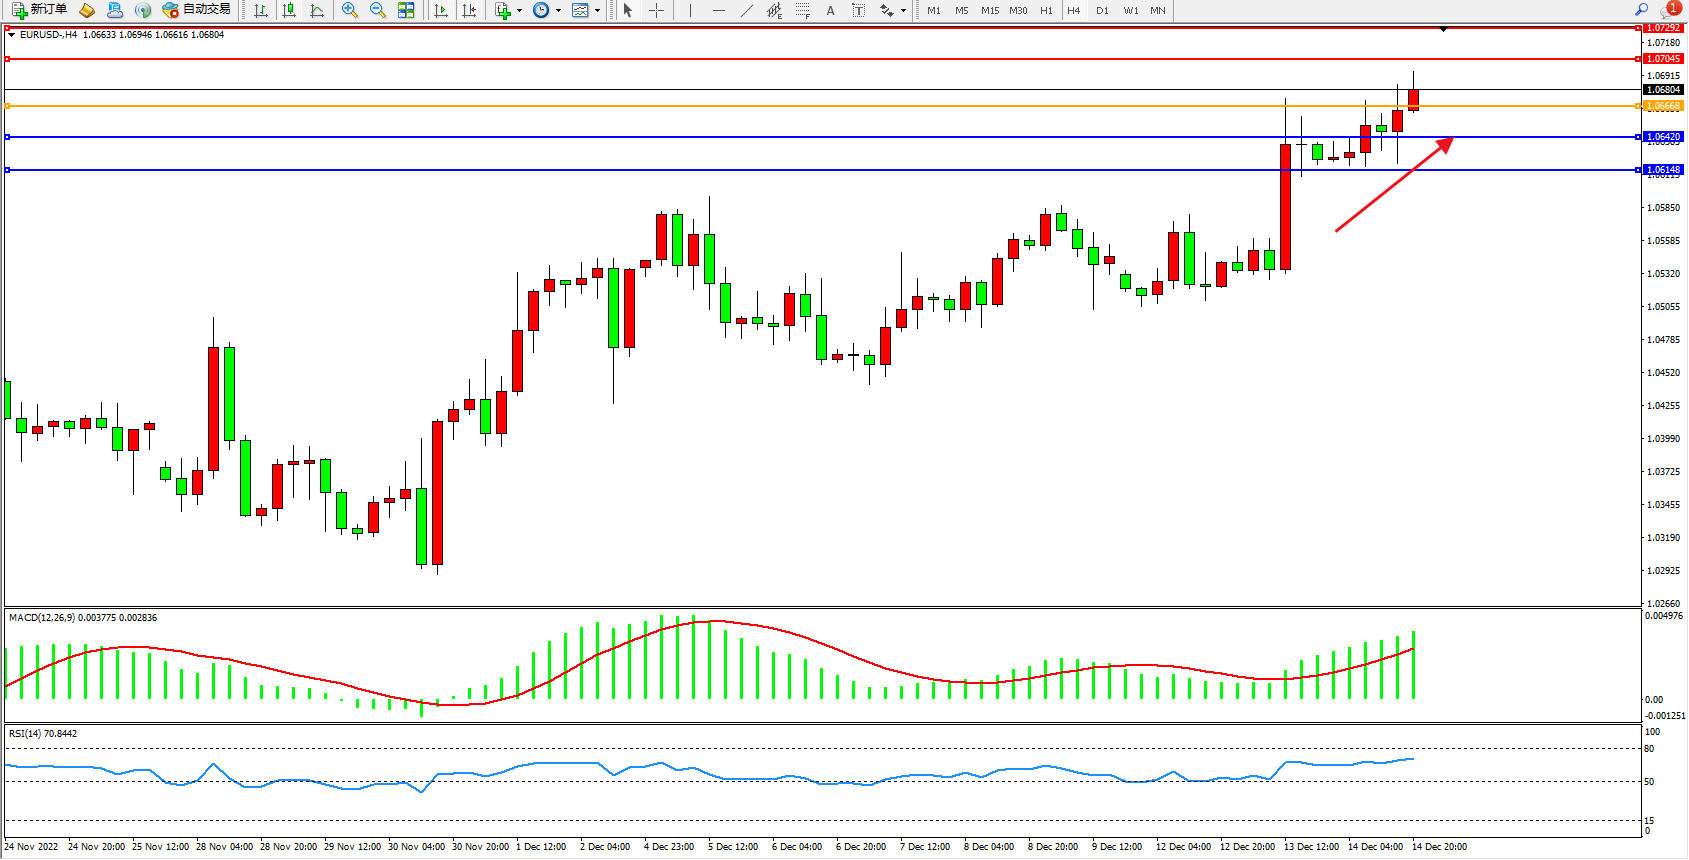Choose the text 'A' tool
The width and height of the screenshot is (1689, 860).
coord(830,10)
